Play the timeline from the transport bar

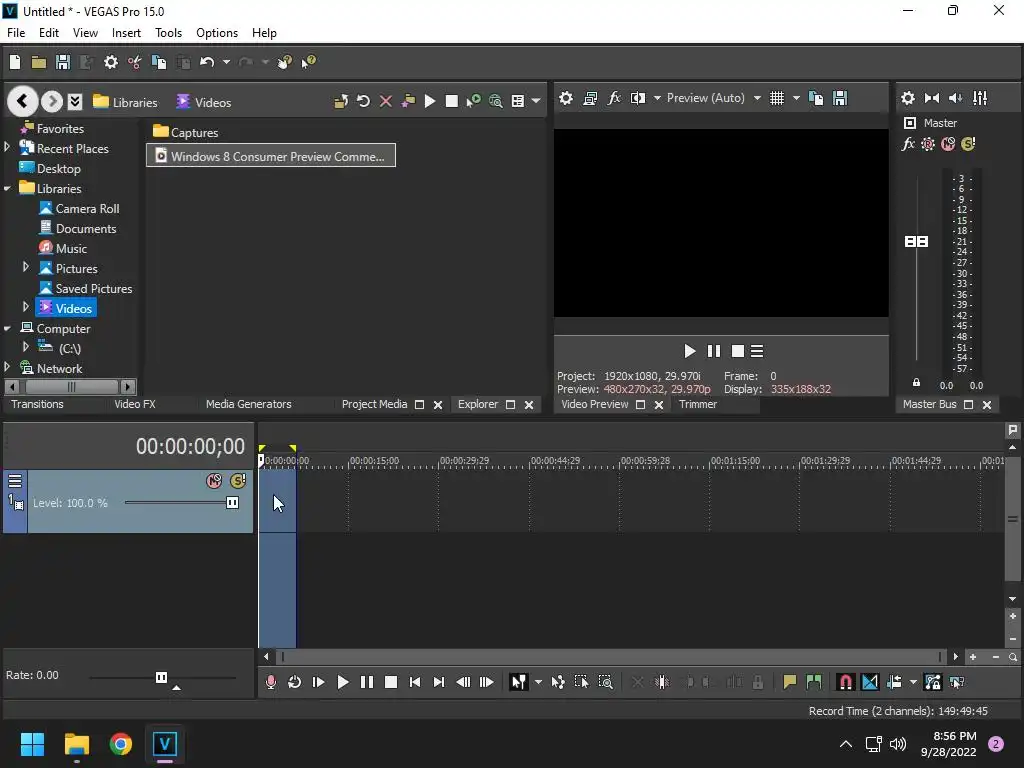coord(342,682)
